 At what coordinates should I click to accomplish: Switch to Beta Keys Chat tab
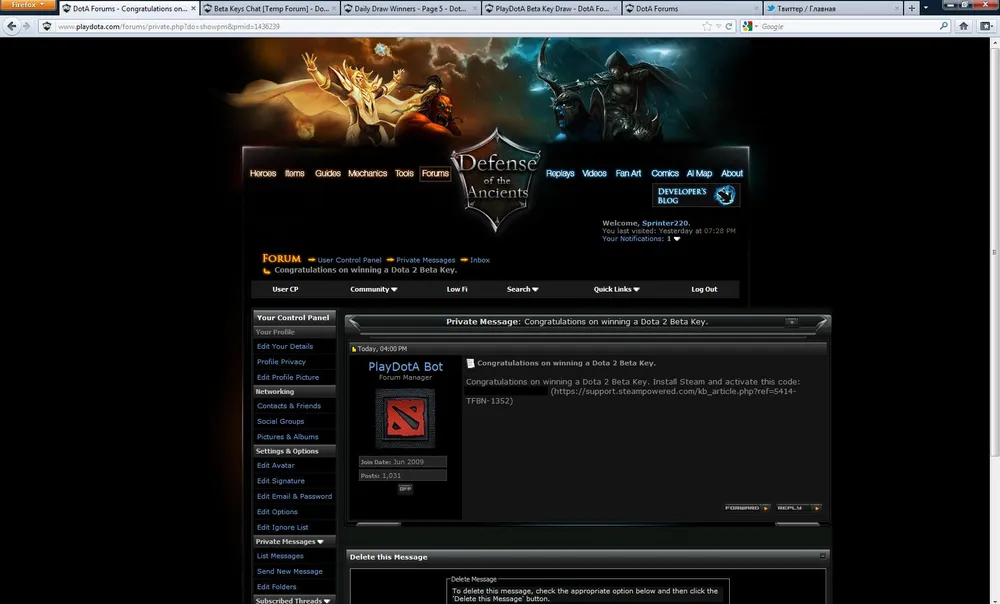click(270, 8)
